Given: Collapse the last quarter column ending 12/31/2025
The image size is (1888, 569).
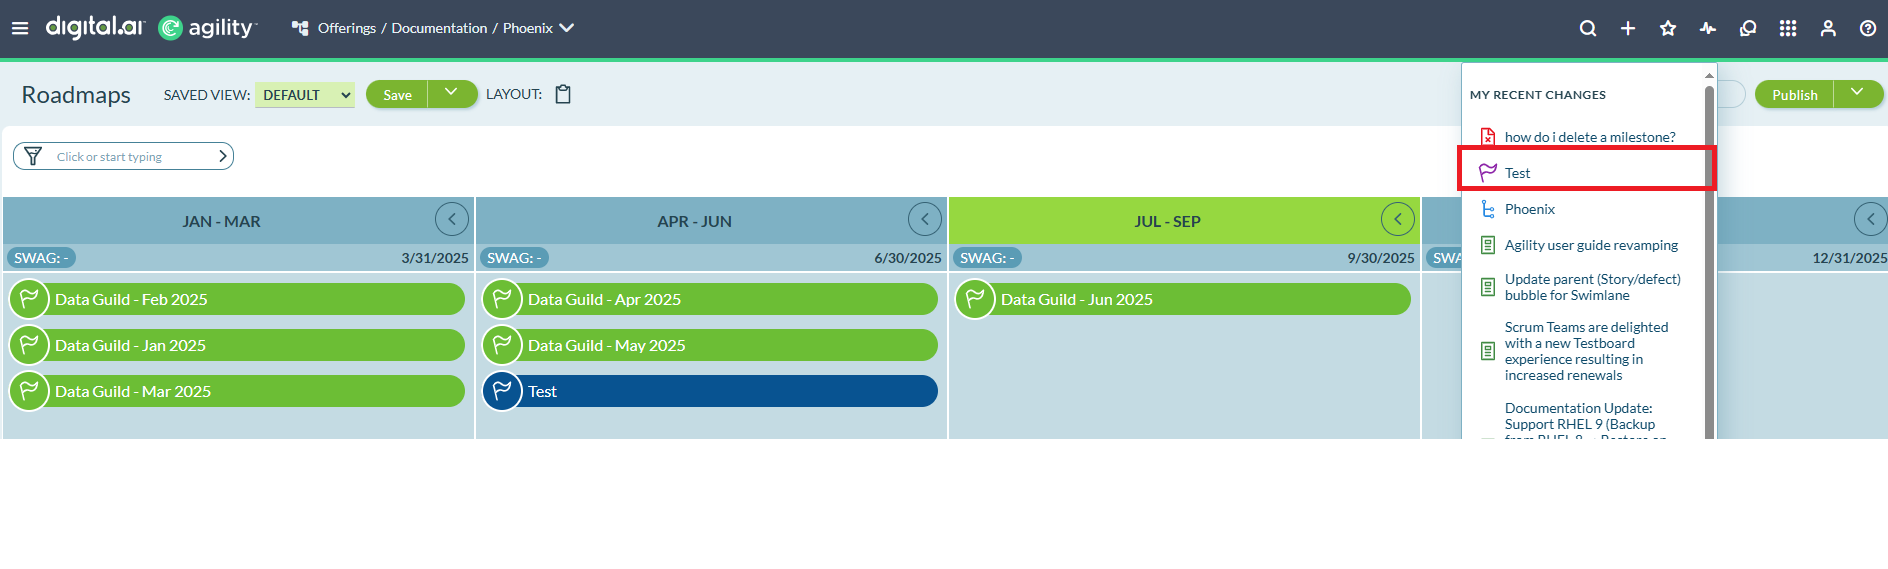Looking at the screenshot, I should pyautogui.click(x=1870, y=218).
